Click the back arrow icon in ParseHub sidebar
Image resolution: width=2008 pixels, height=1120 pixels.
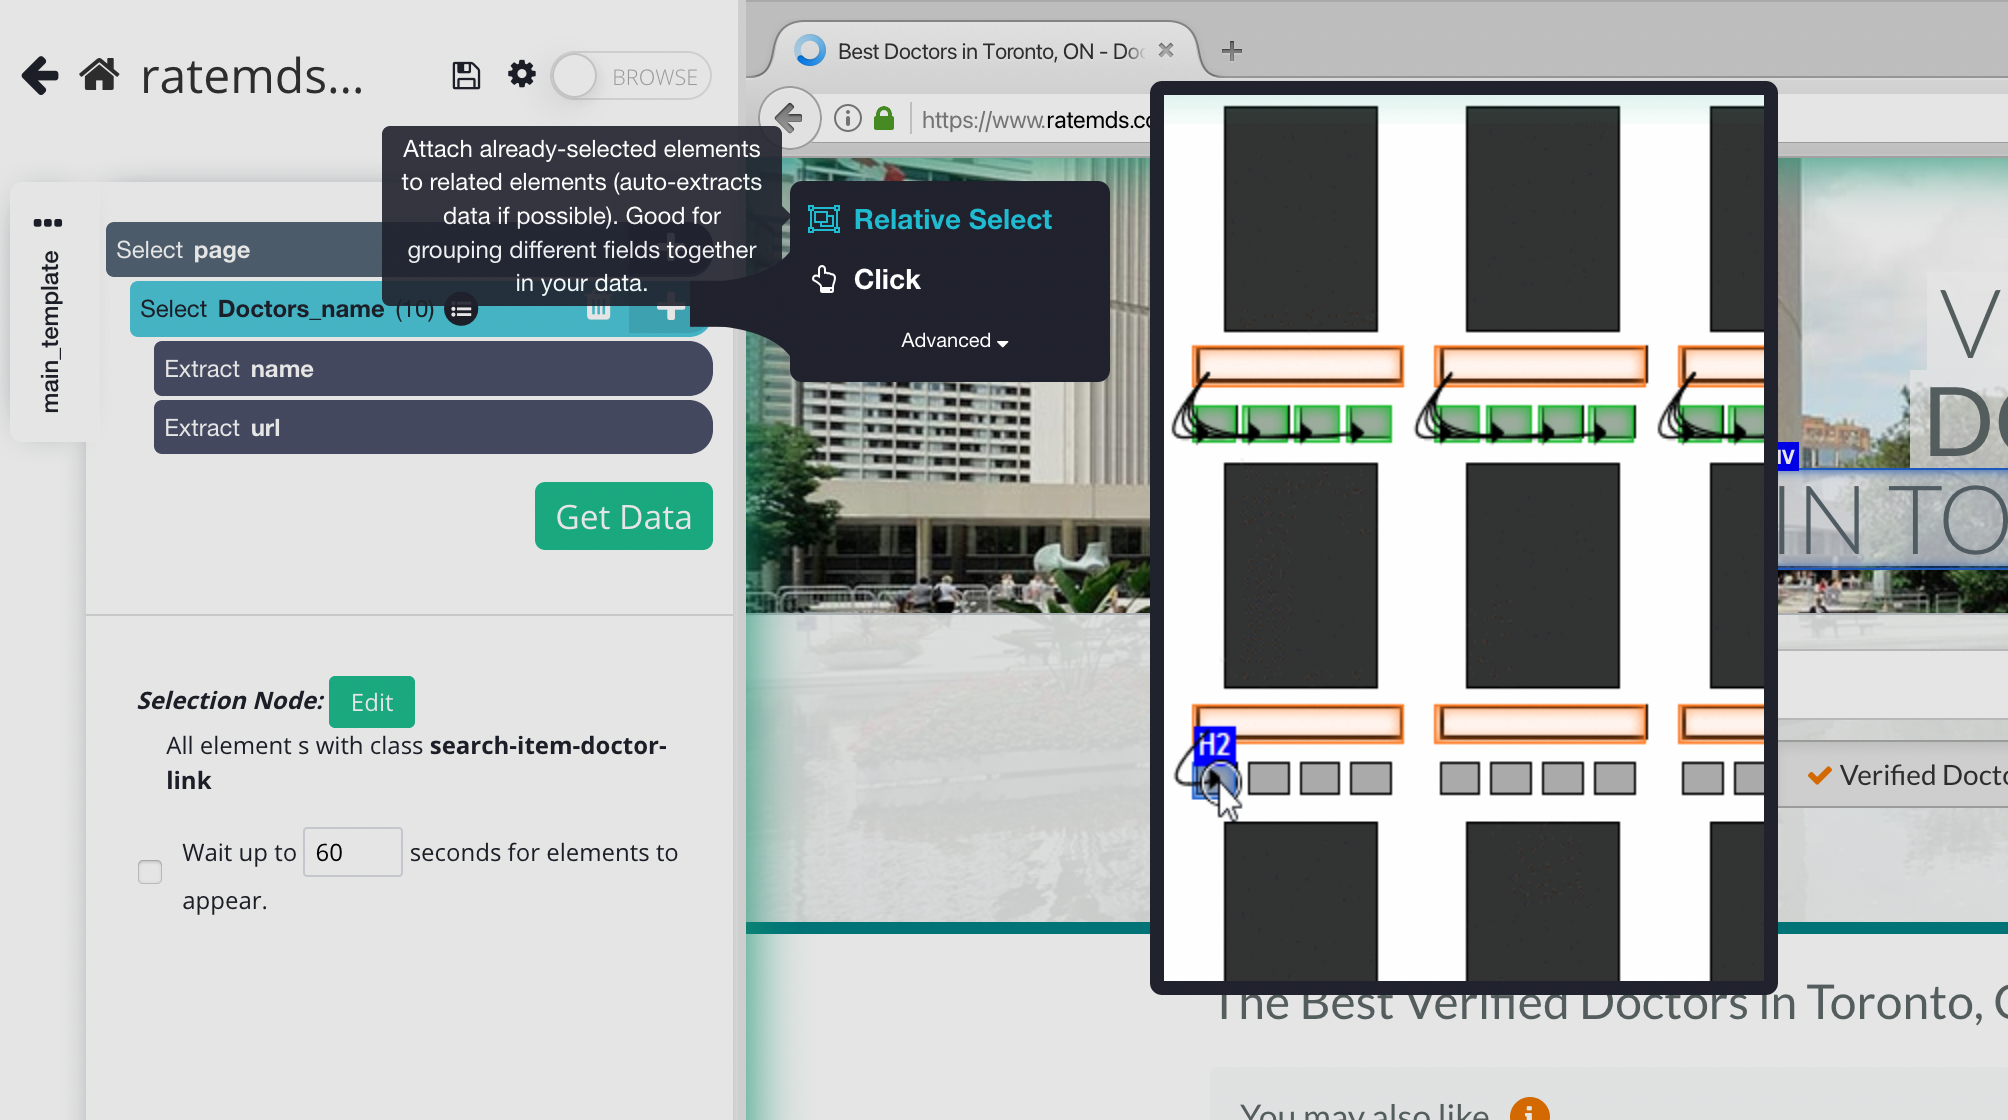pyautogui.click(x=40, y=76)
